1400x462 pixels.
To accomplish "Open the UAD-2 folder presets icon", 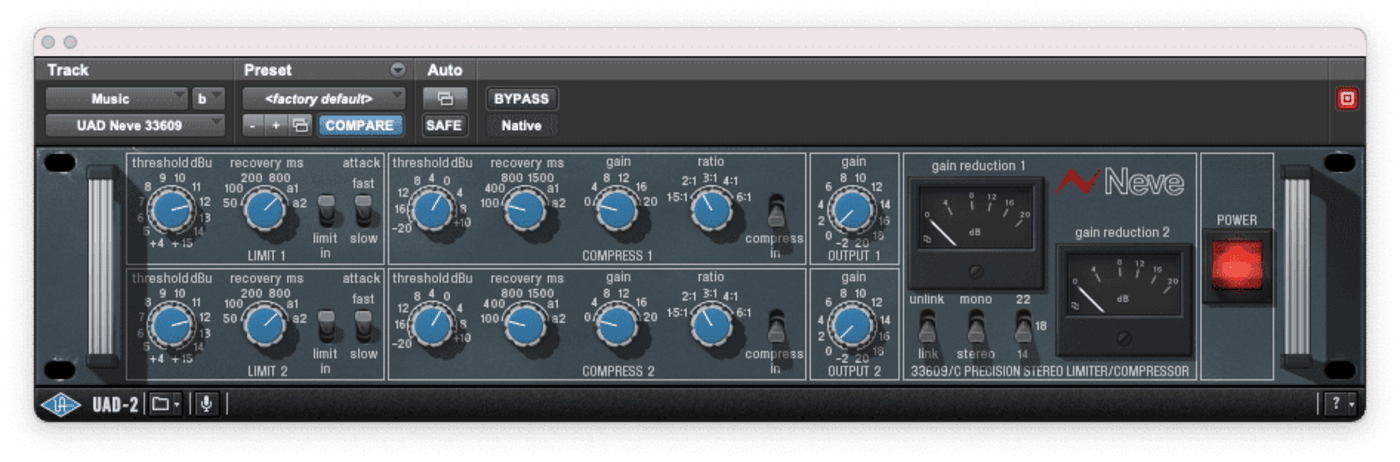I will click(x=165, y=404).
